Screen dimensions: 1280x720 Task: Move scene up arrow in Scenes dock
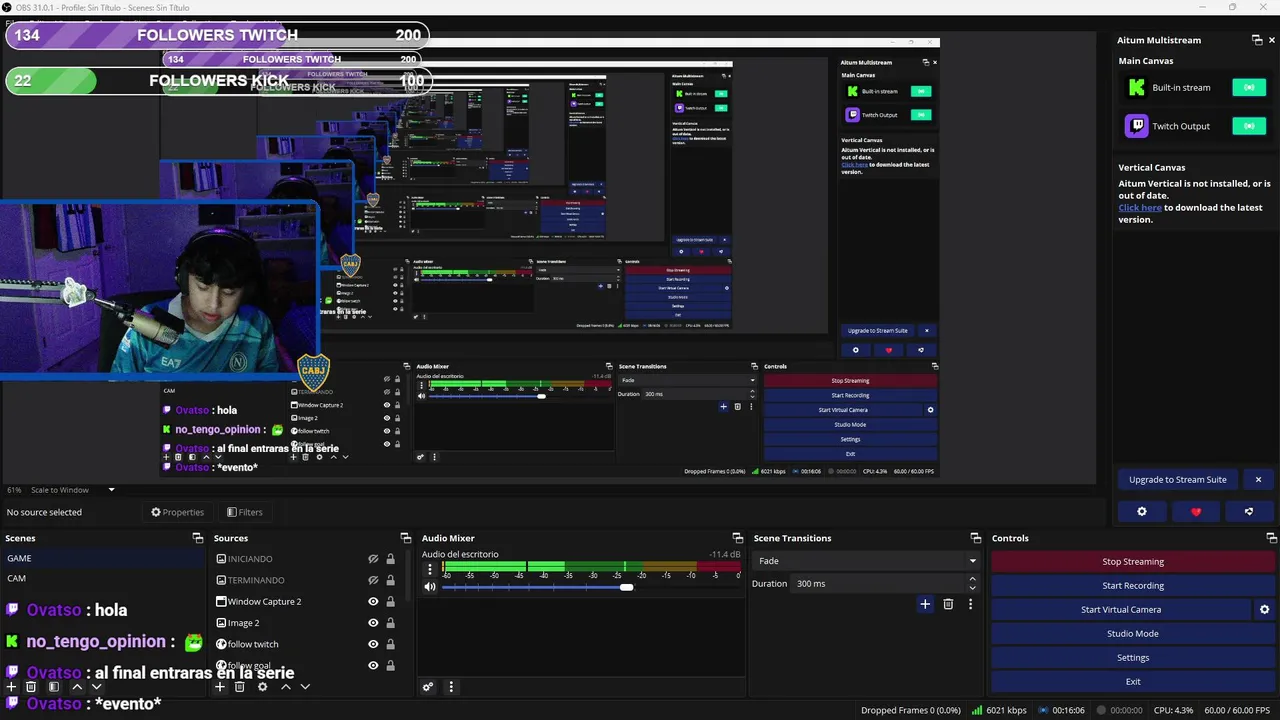(x=76, y=687)
